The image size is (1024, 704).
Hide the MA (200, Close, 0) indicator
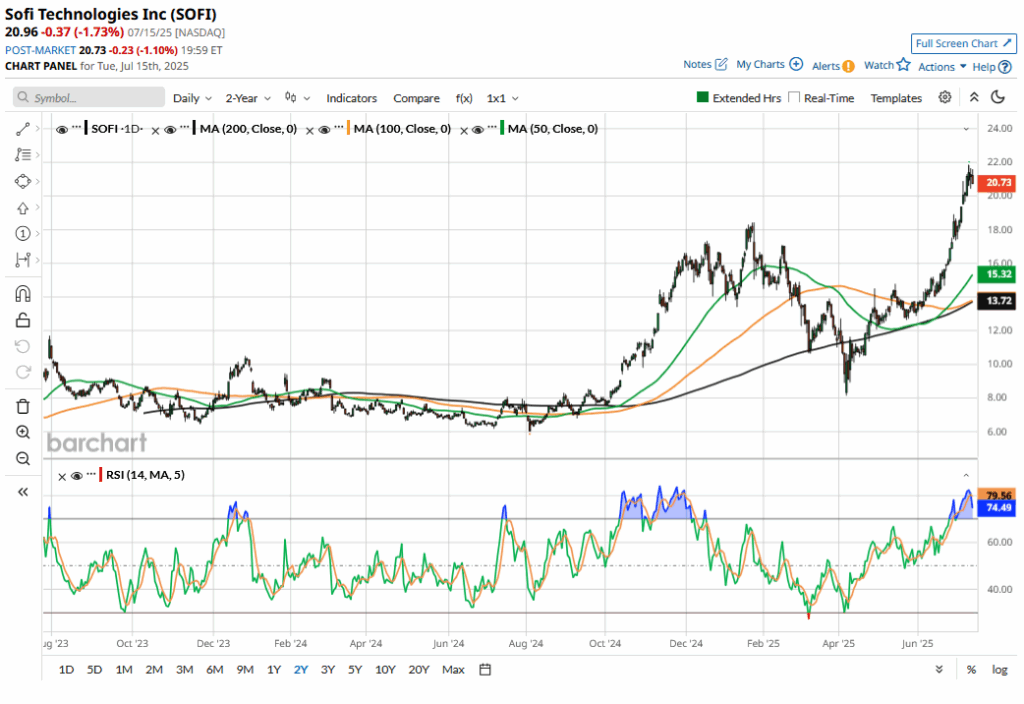(171, 129)
